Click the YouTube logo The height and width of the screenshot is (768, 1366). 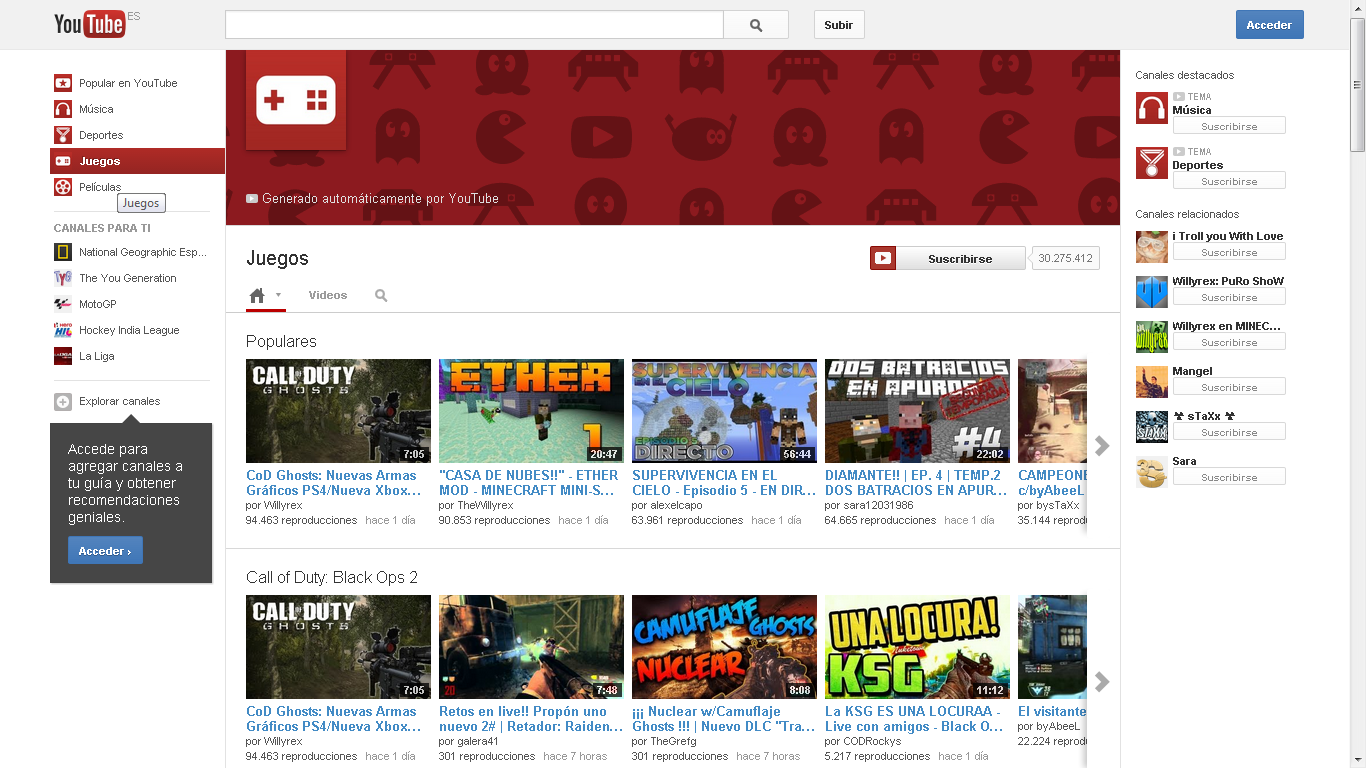coord(89,24)
